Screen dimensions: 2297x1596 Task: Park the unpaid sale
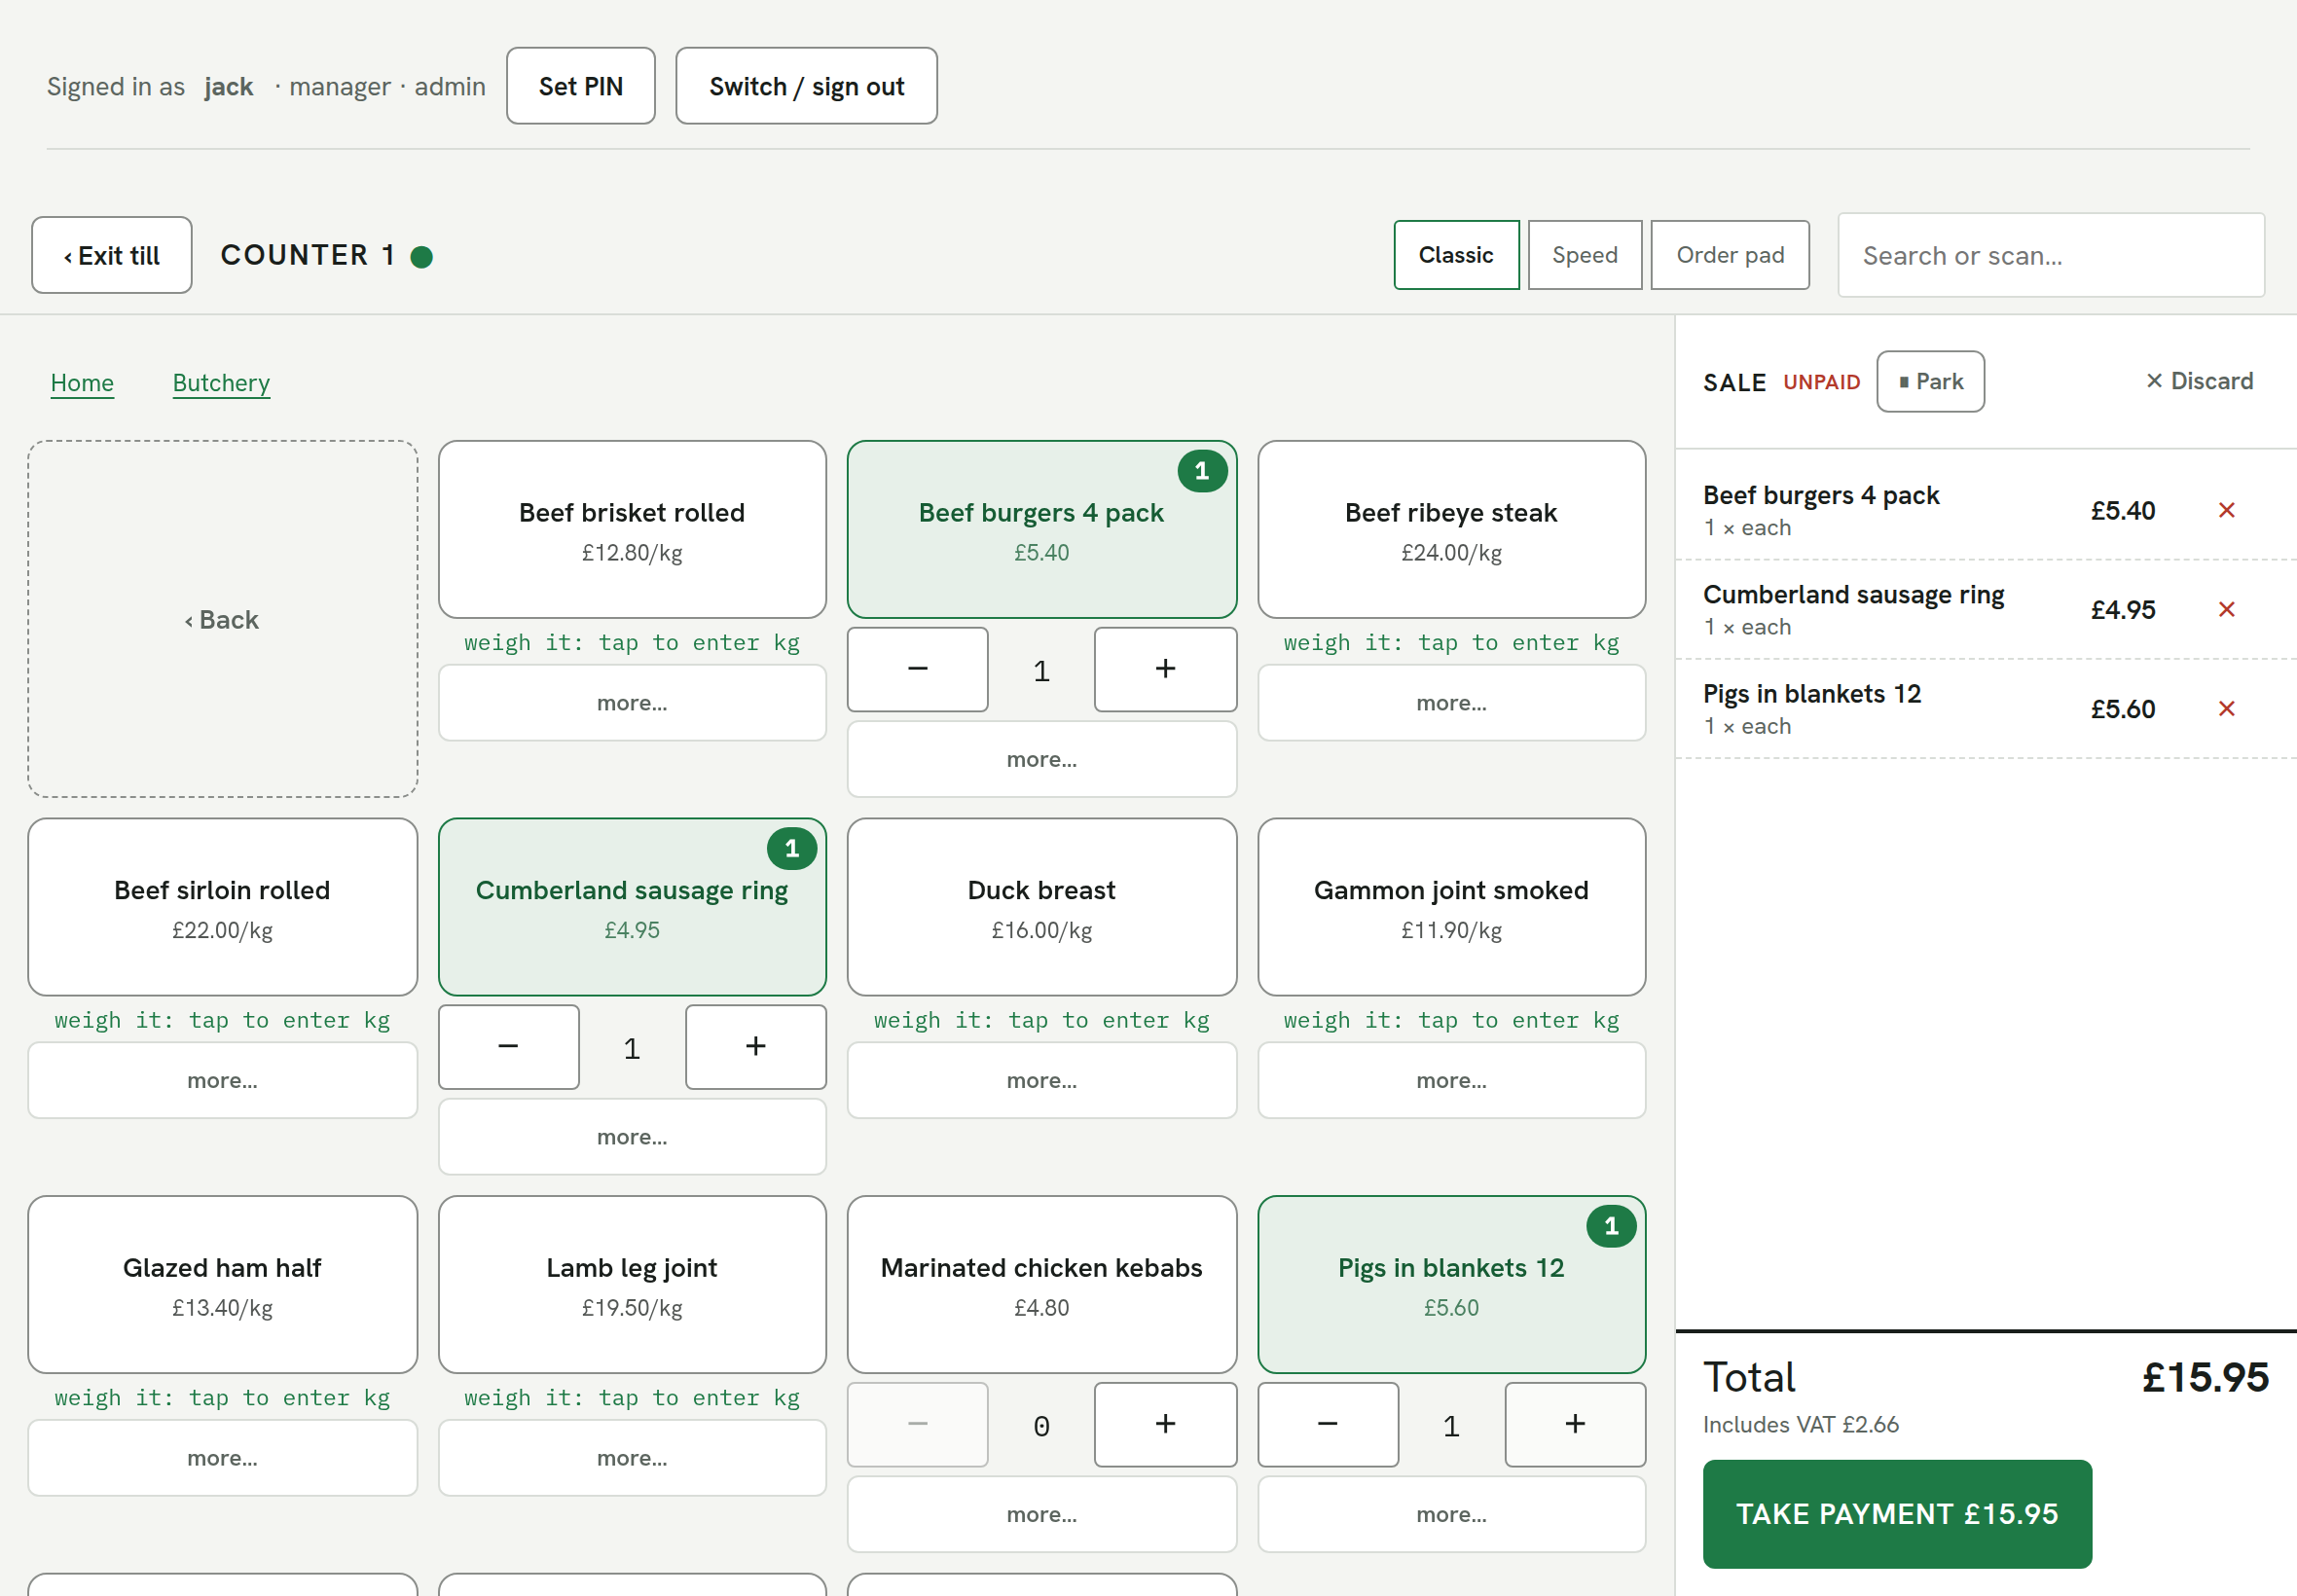pyautogui.click(x=1930, y=381)
